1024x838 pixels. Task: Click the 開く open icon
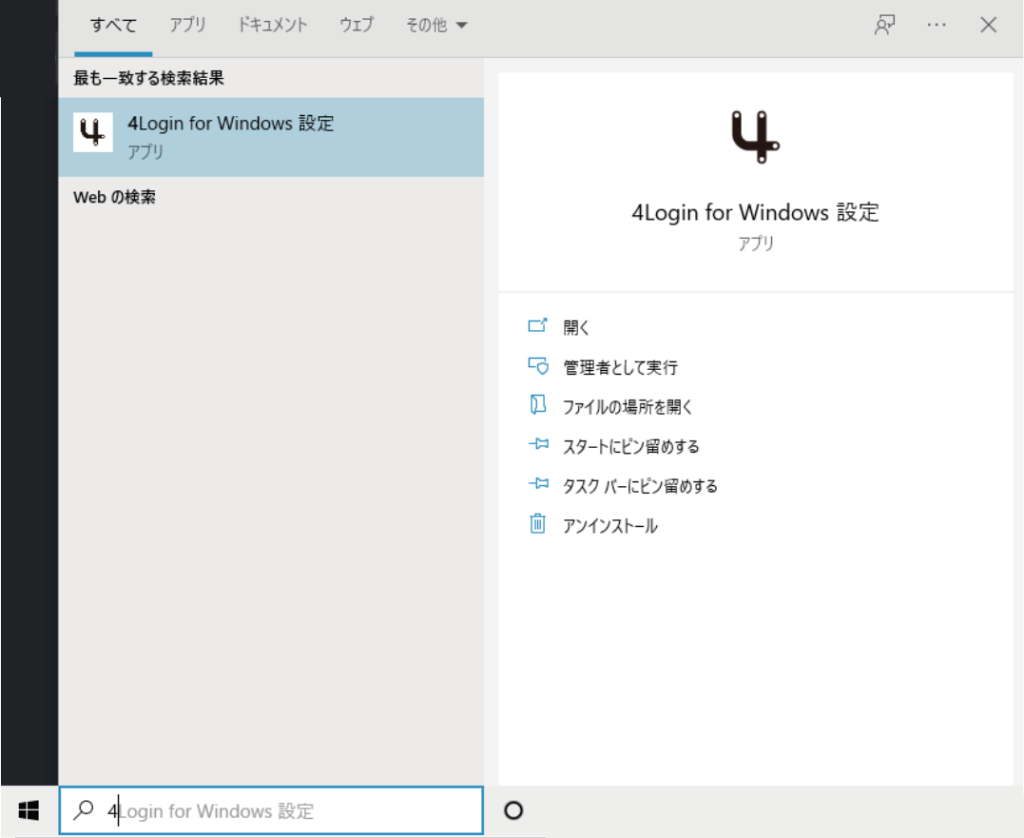[537, 325]
